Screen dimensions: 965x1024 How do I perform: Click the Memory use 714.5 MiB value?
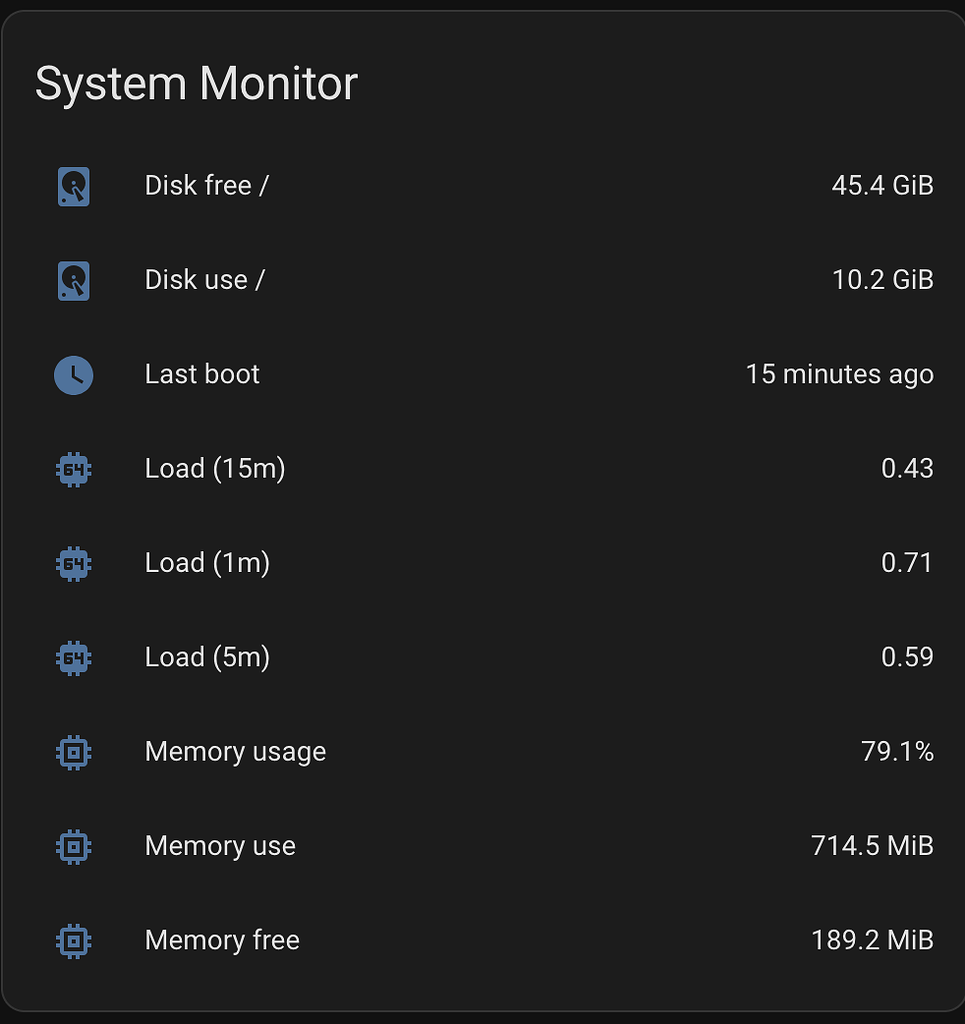(872, 846)
